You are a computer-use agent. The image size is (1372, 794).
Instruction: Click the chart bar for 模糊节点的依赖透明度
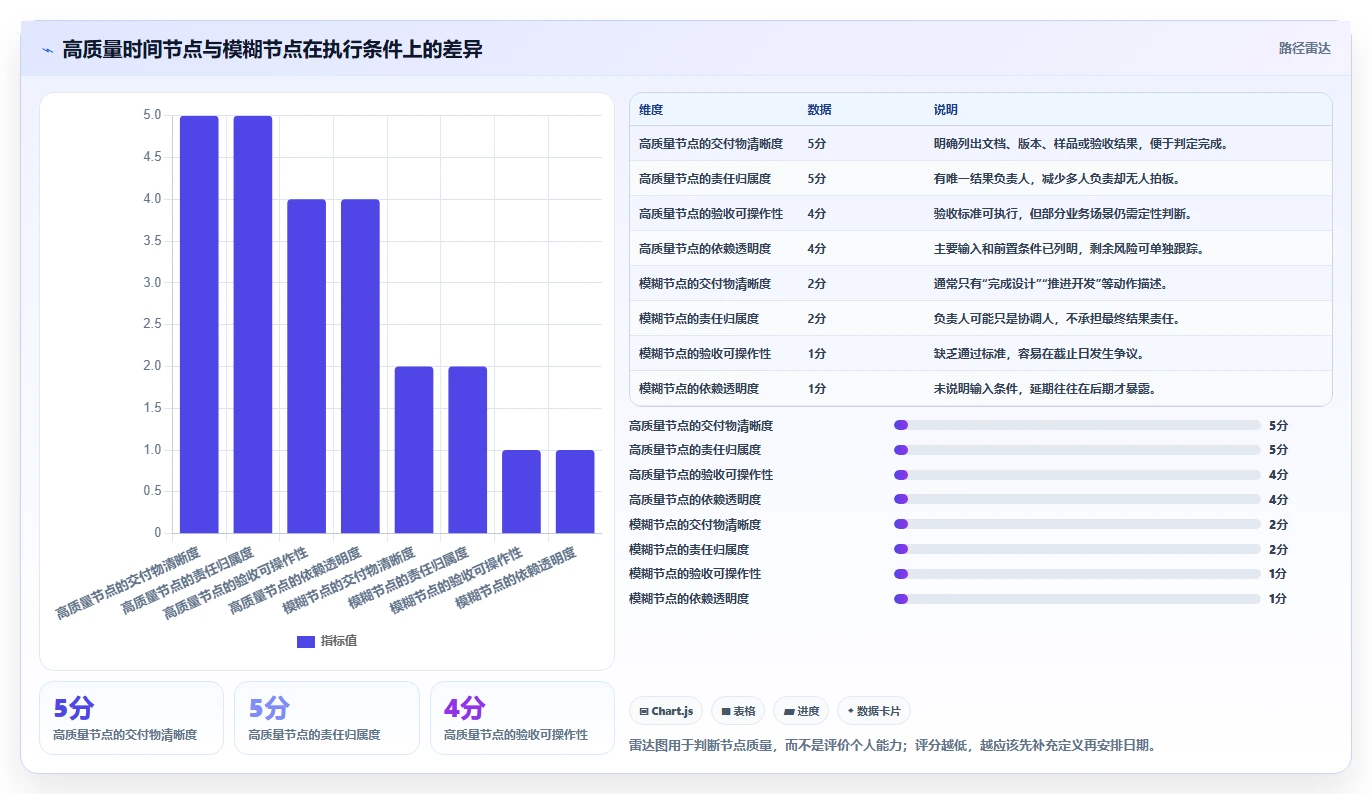[x=575, y=491]
